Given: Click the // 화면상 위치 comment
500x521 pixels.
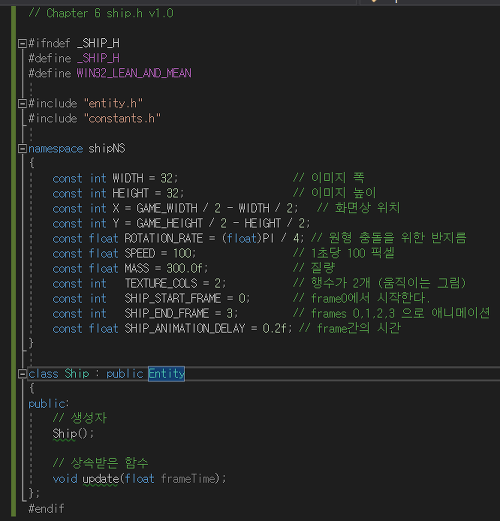Looking at the screenshot, I should click(x=359, y=208).
